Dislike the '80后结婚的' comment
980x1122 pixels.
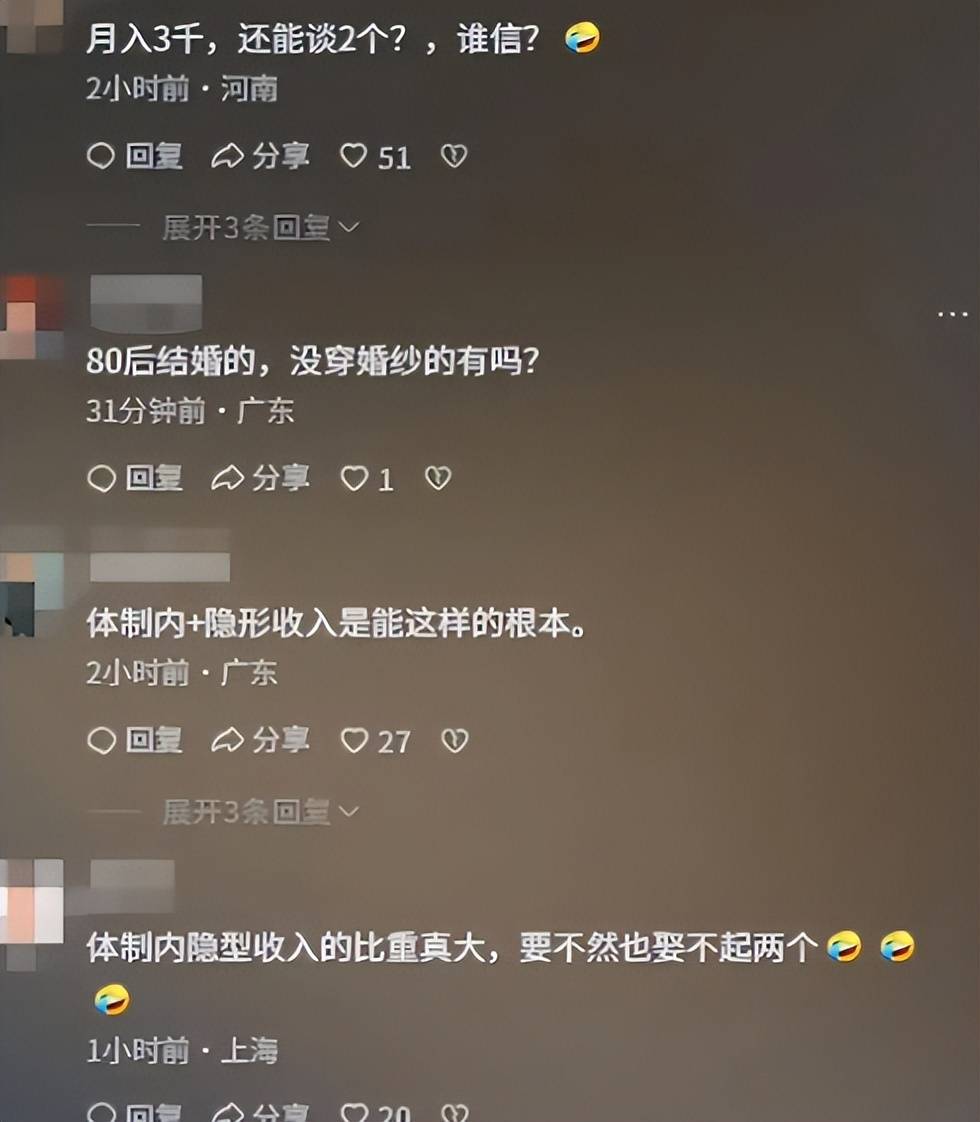coord(438,478)
